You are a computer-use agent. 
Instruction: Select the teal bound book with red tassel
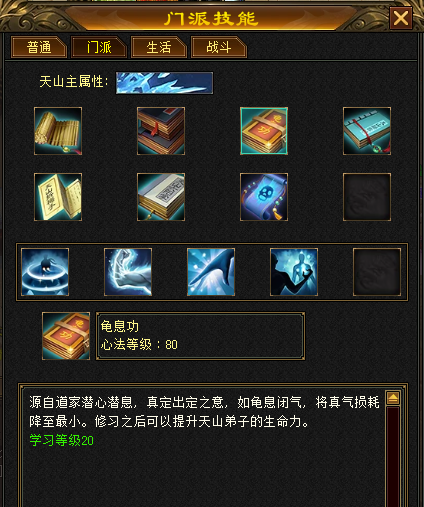pos(367,131)
